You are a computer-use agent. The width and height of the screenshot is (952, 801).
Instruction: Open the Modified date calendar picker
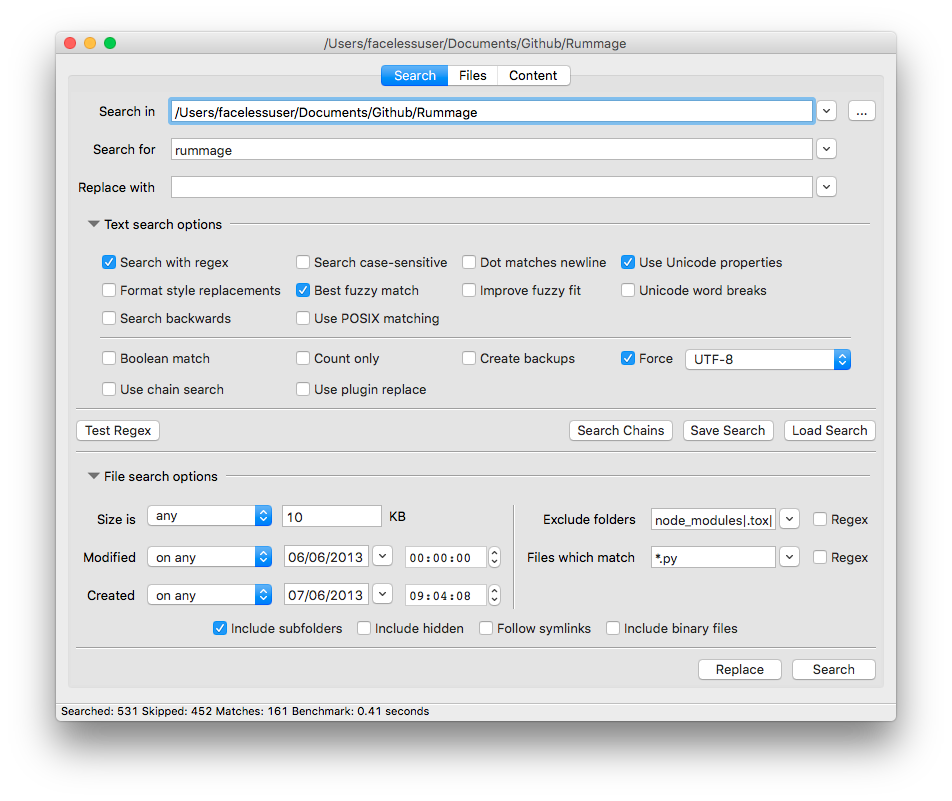pos(382,557)
